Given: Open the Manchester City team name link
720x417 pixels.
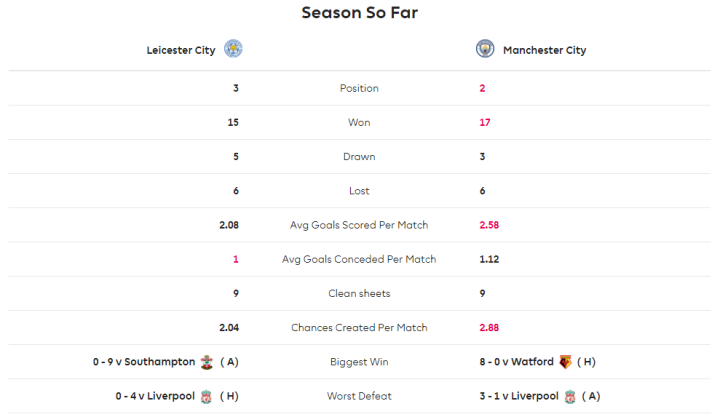Looking at the screenshot, I should pyautogui.click(x=544, y=50).
